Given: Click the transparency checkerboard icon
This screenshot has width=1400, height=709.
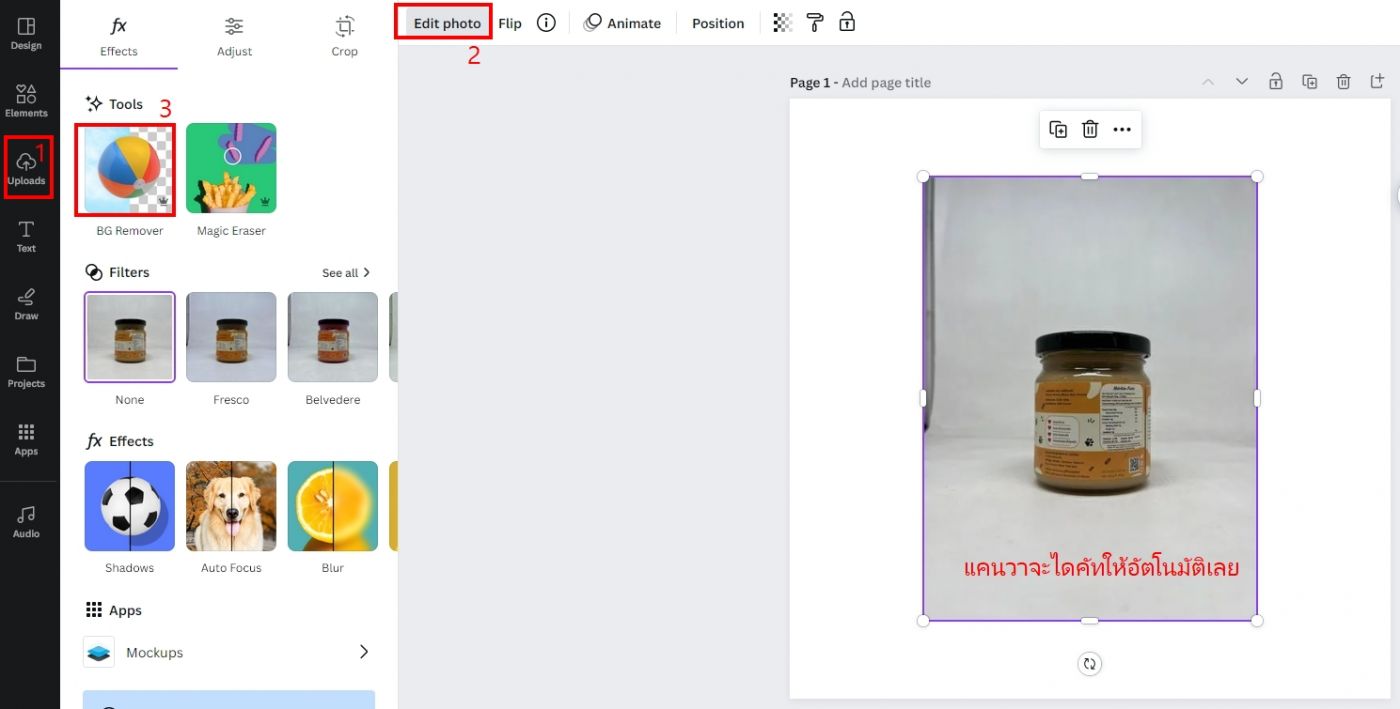Looking at the screenshot, I should tap(782, 23).
